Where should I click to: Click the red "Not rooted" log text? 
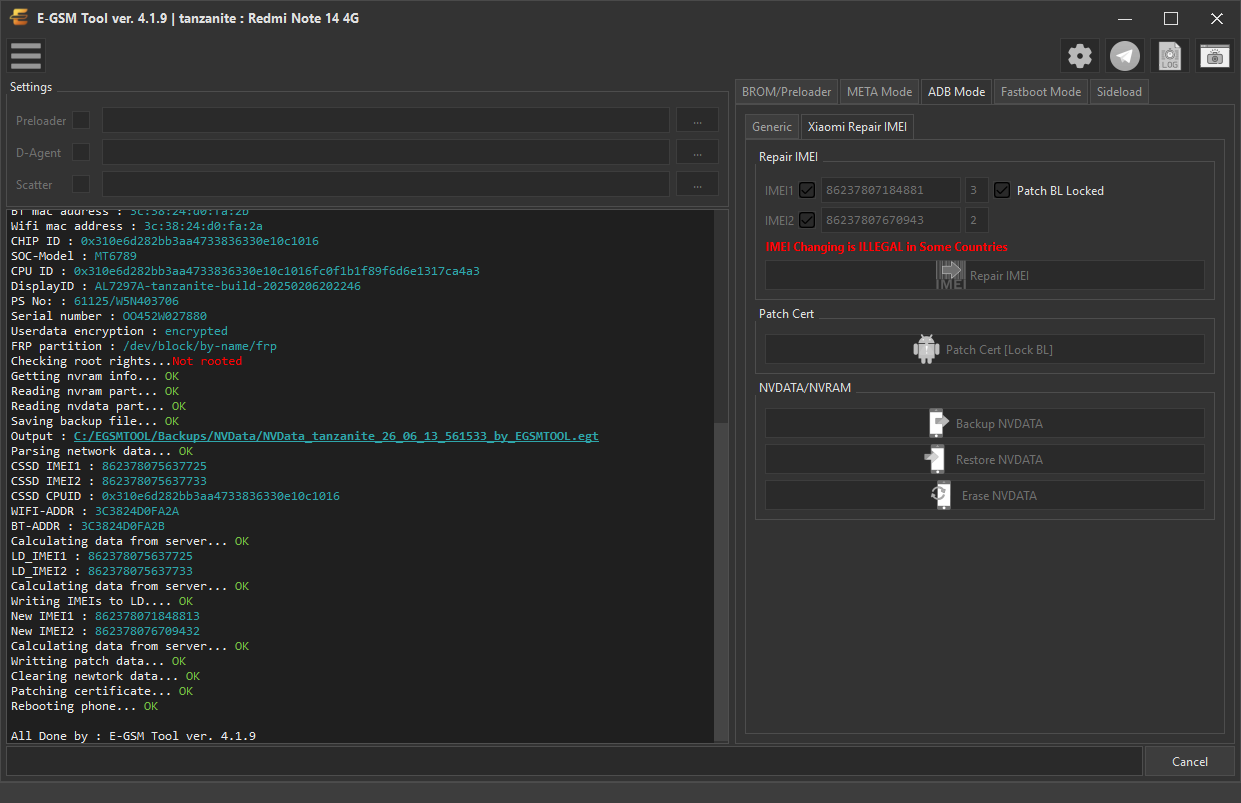[x=207, y=361]
